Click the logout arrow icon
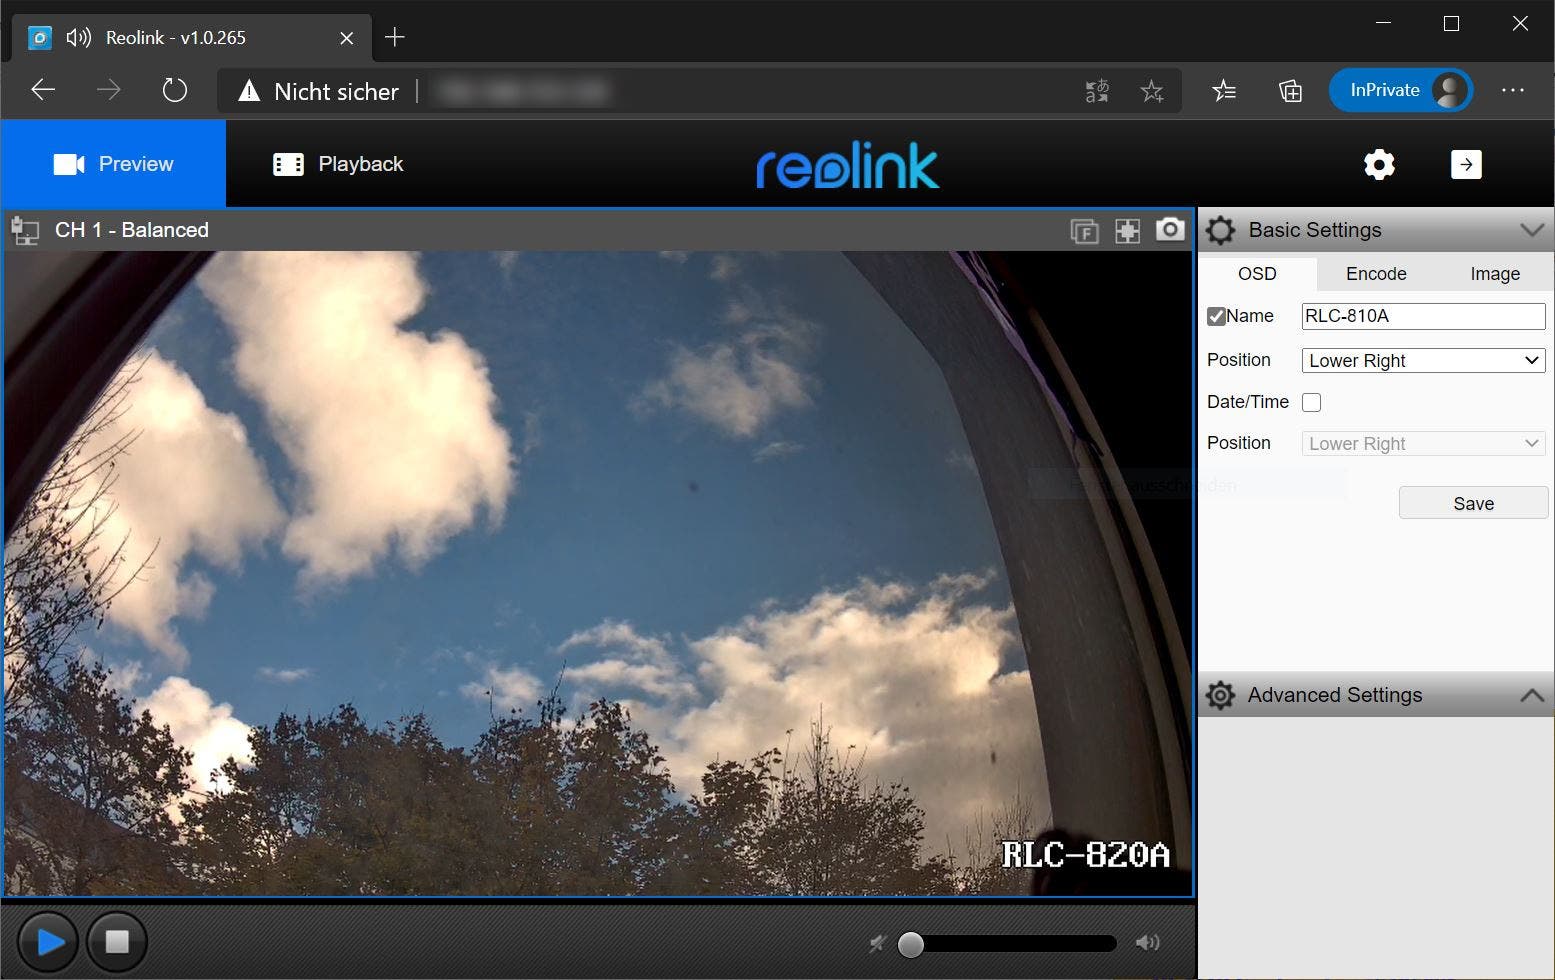This screenshot has width=1555, height=980. tap(1465, 165)
